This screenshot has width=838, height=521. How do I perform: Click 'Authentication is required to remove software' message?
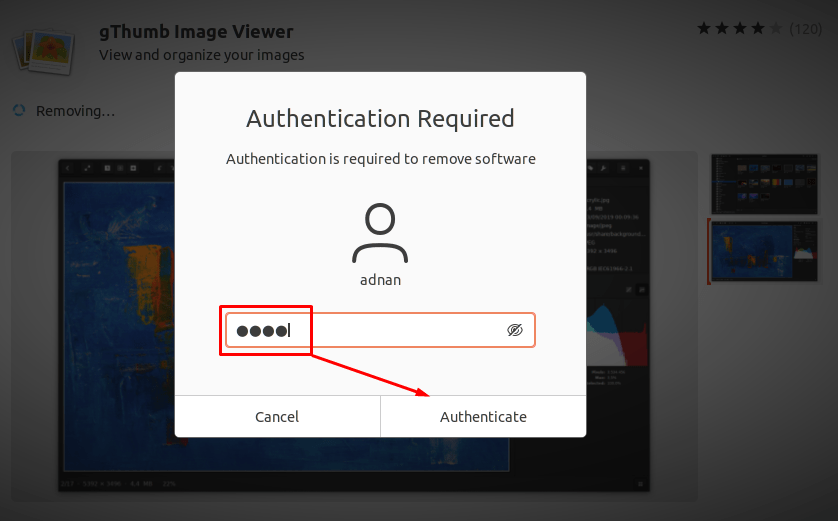coord(381,159)
